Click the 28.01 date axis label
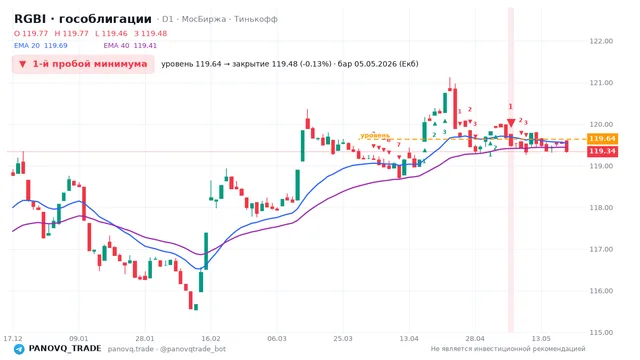The image size is (640, 360). [x=145, y=339]
